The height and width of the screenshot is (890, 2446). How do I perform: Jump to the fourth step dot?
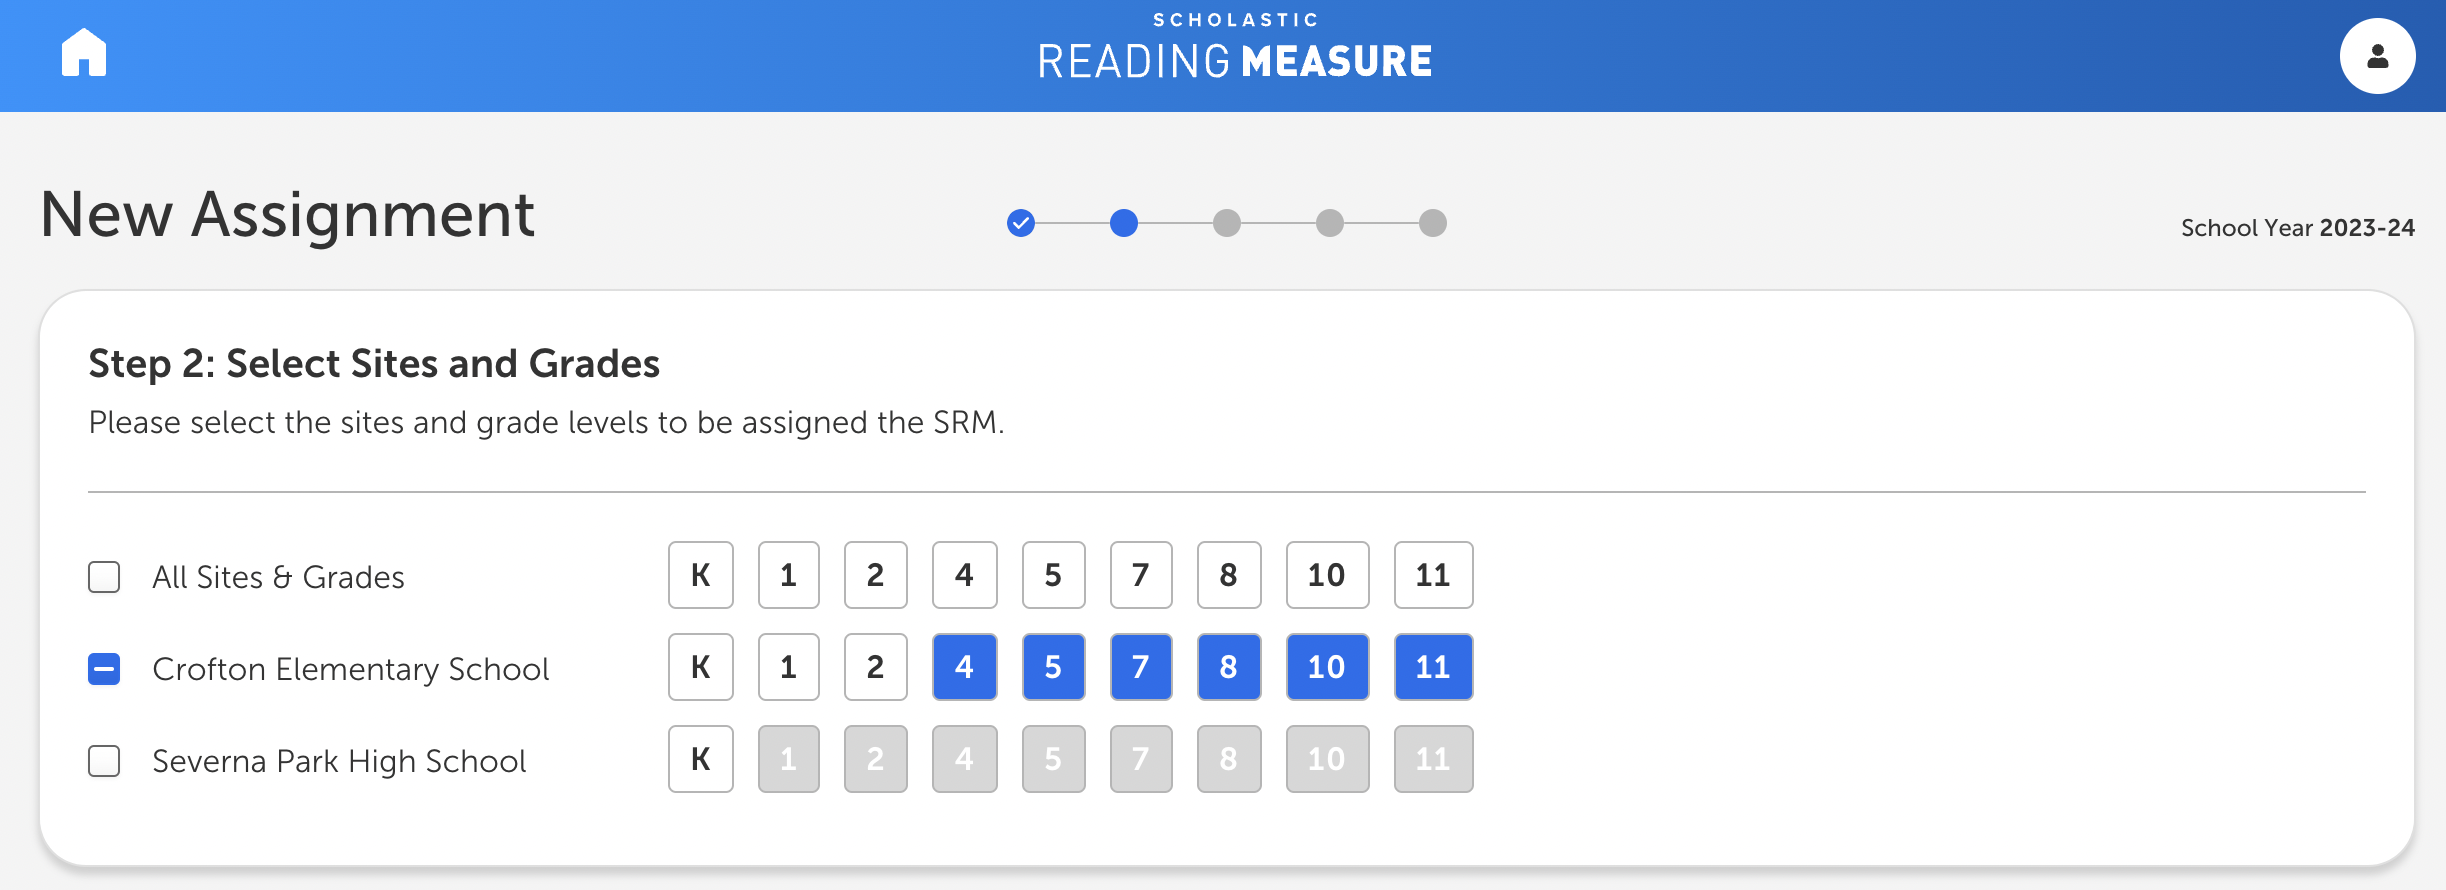pyautogui.click(x=1330, y=223)
